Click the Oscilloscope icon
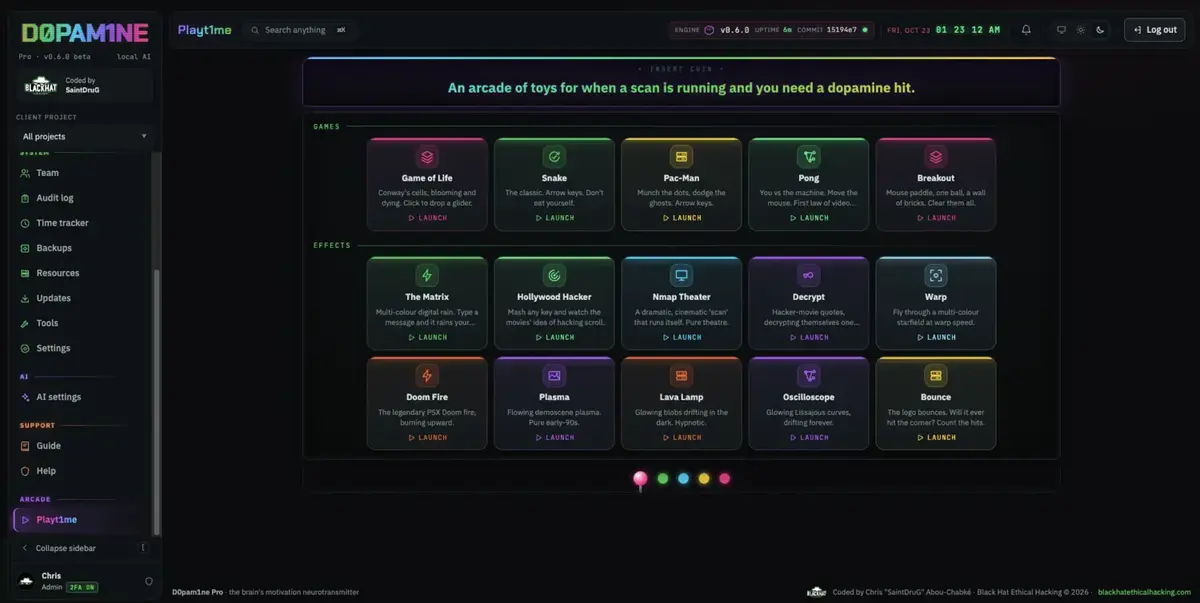This screenshot has height=603, width=1200. point(808,376)
